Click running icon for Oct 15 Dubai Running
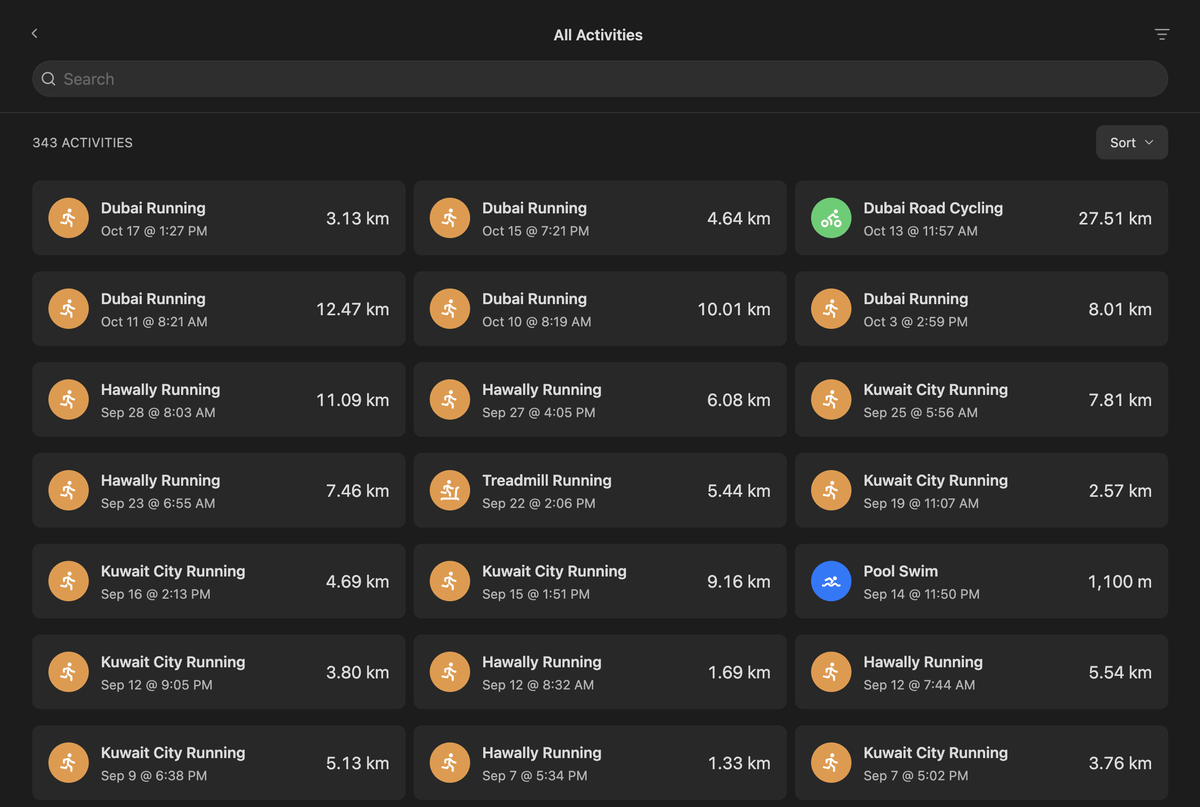The image size is (1200, 807). (x=450, y=218)
